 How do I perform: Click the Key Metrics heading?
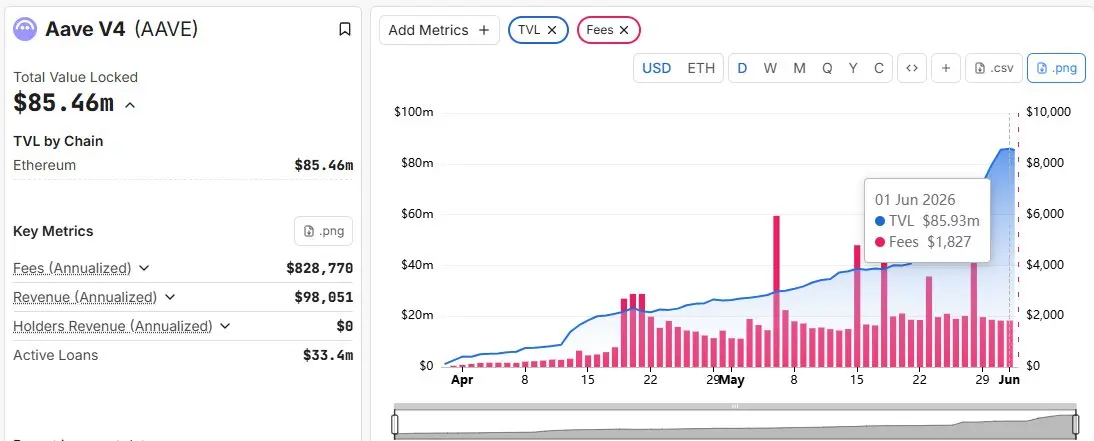(53, 231)
